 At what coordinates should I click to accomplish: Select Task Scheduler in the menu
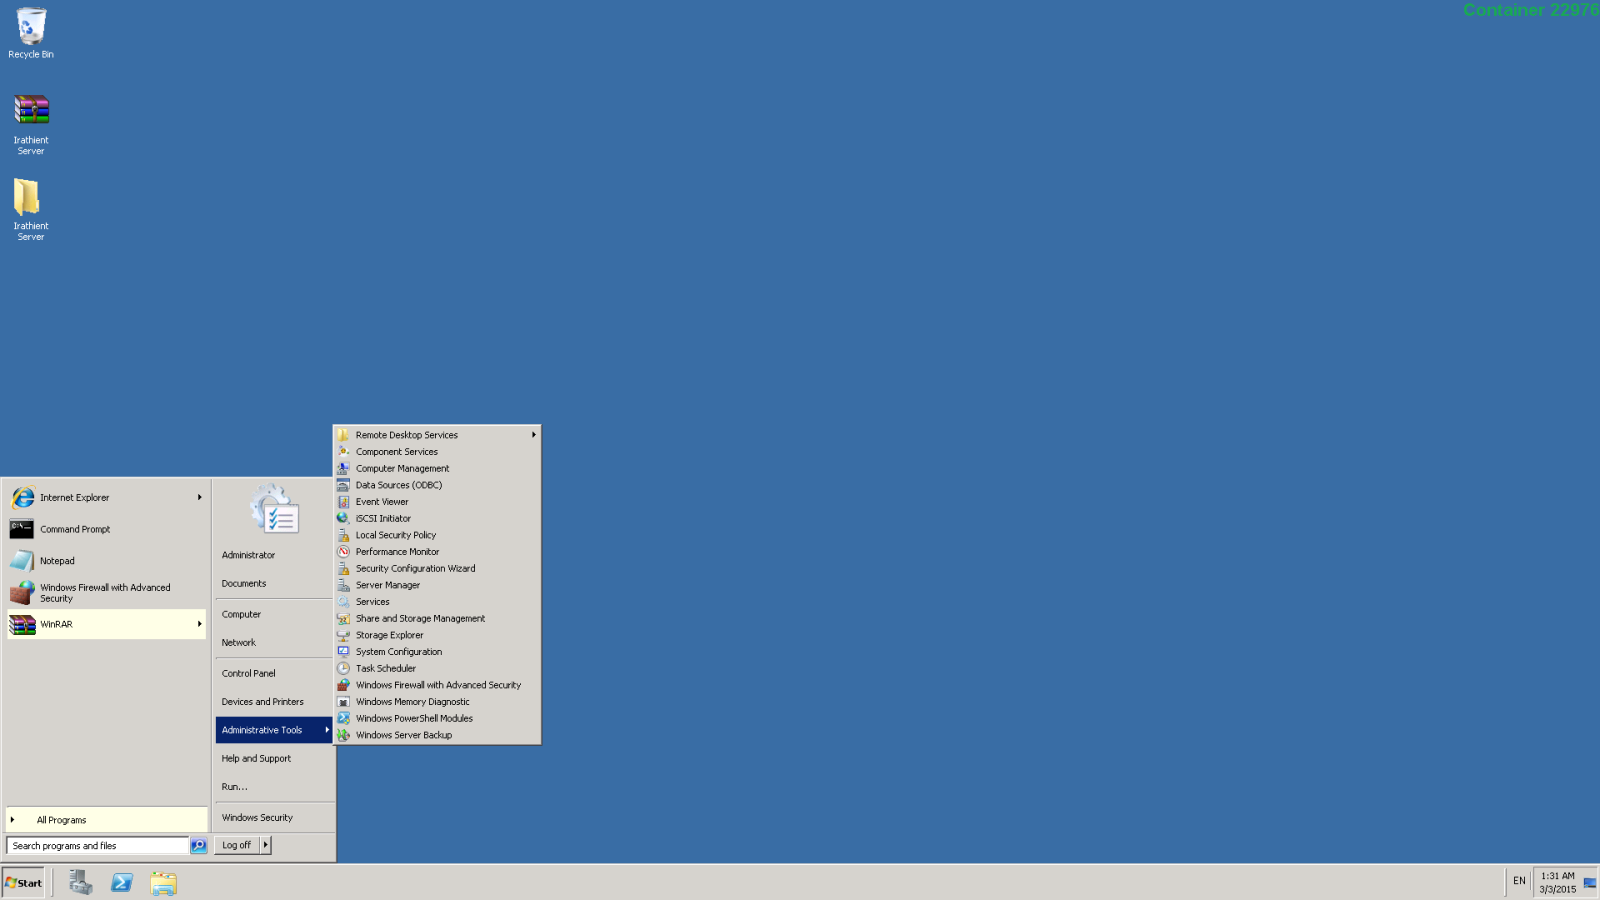point(385,668)
